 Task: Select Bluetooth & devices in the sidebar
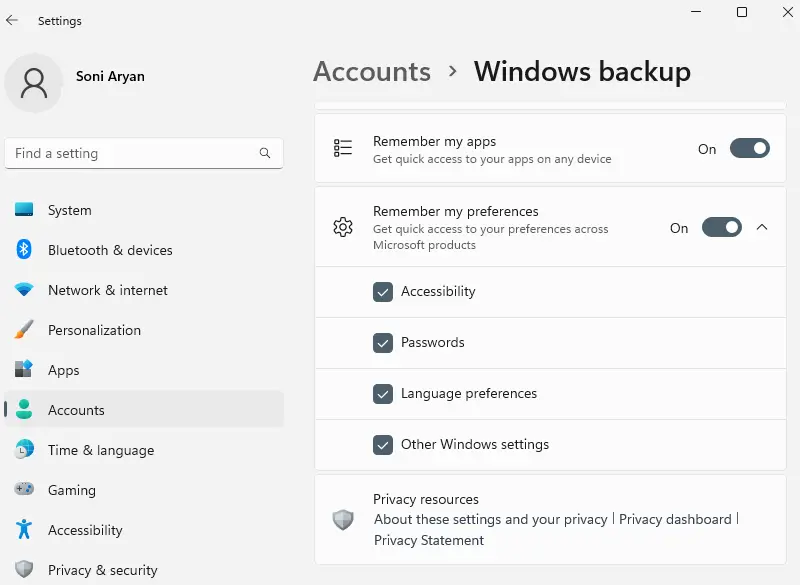109,250
